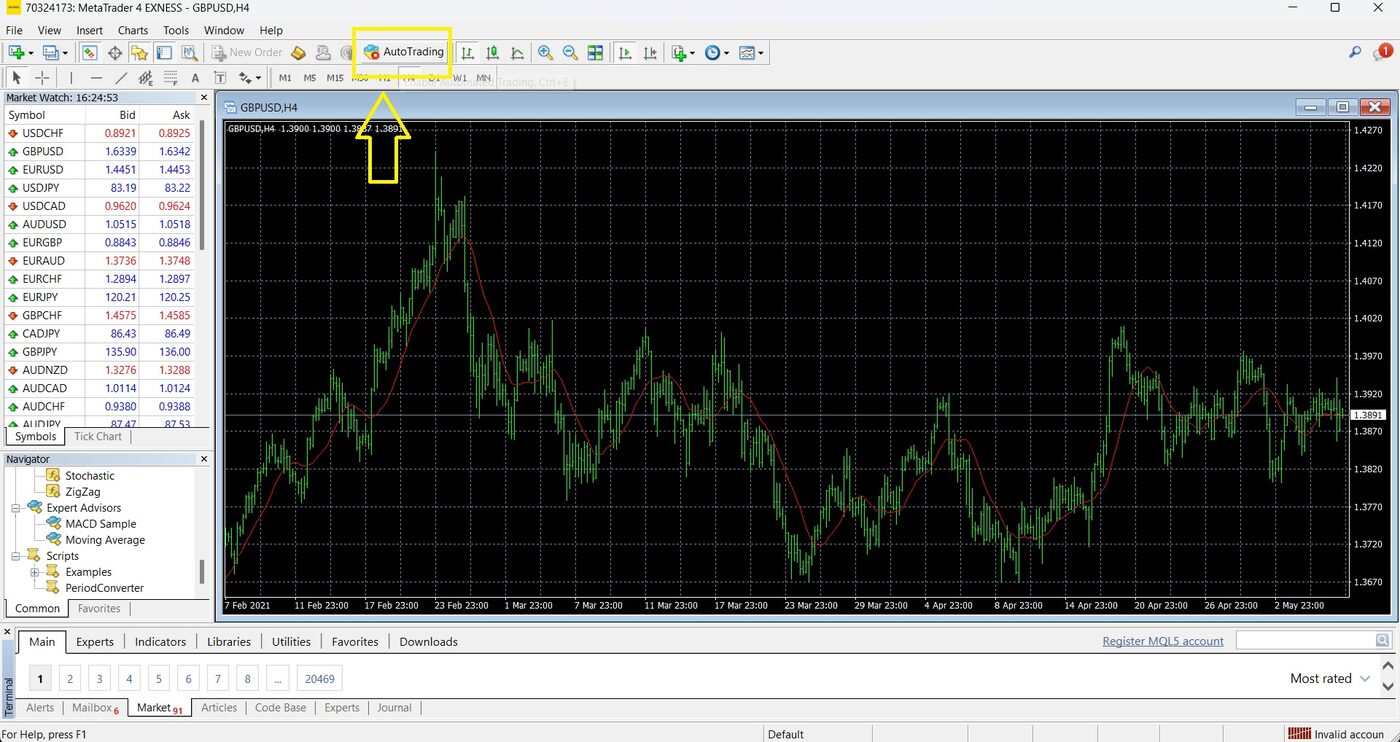Select MACD Sample expert advisor

coord(100,524)
